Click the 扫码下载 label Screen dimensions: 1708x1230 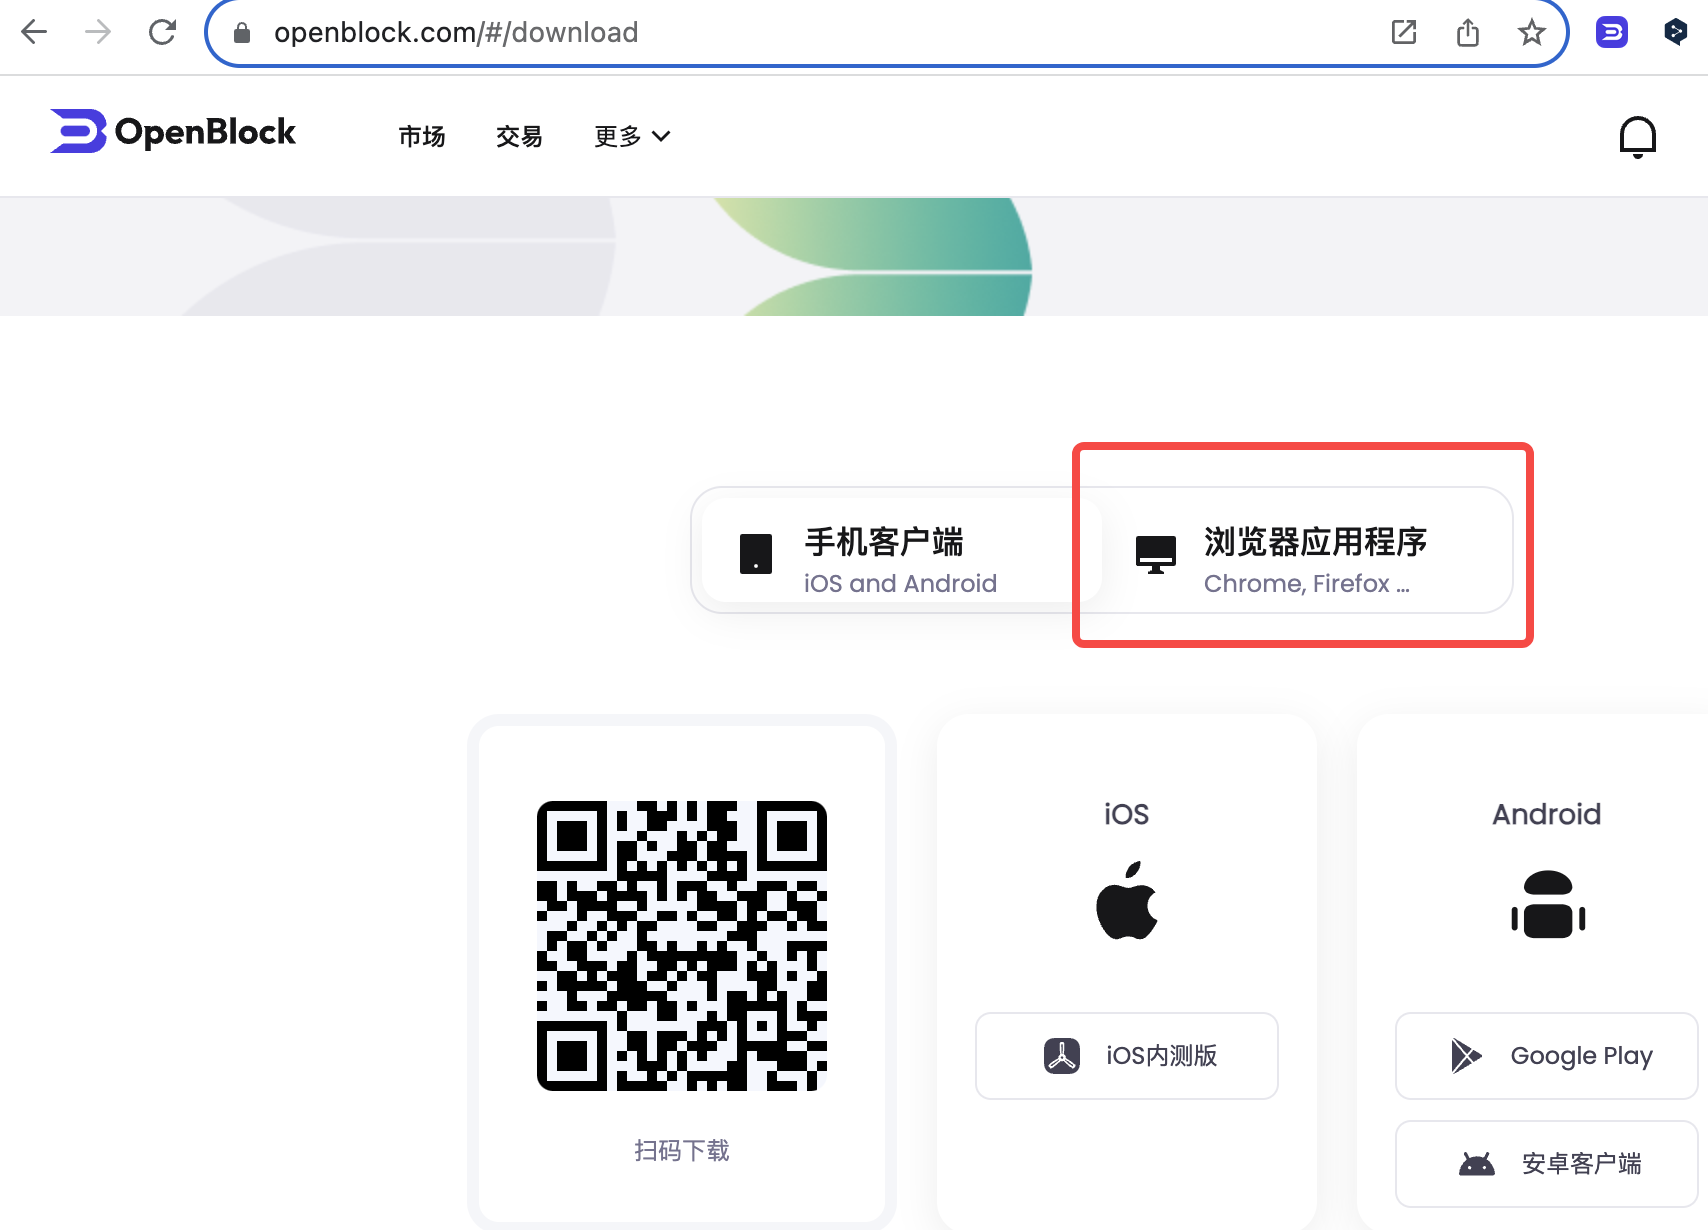pos(682,1151)
